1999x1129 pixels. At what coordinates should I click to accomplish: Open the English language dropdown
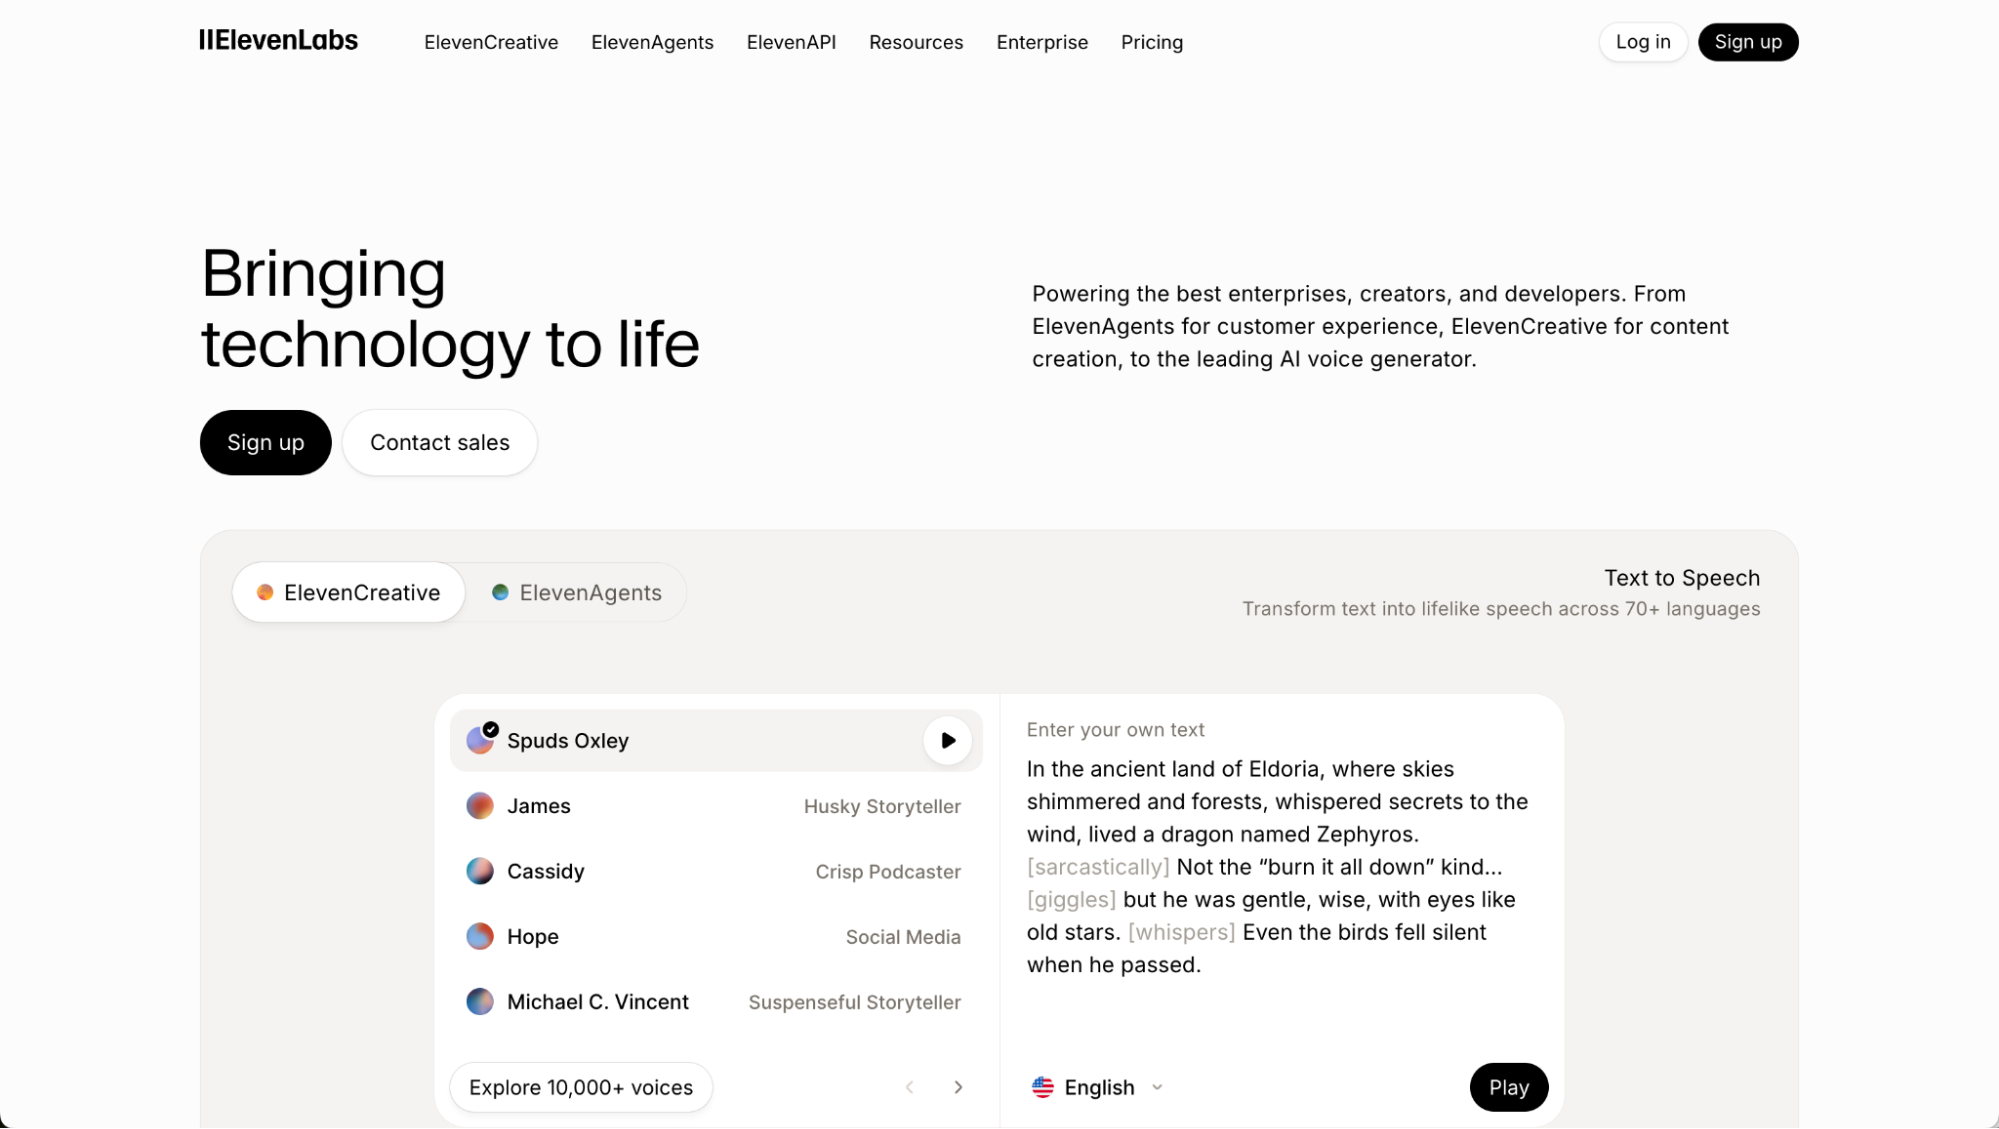tap(1100, 1087)
